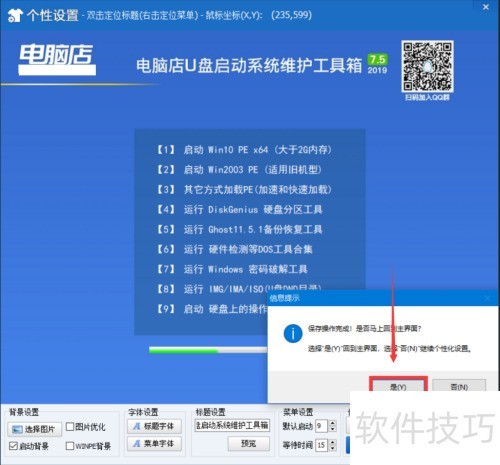This screenshot has width=500, height=465.
Task: Enable the WINPE背景 checkbox
Action: tap(70, 446)
